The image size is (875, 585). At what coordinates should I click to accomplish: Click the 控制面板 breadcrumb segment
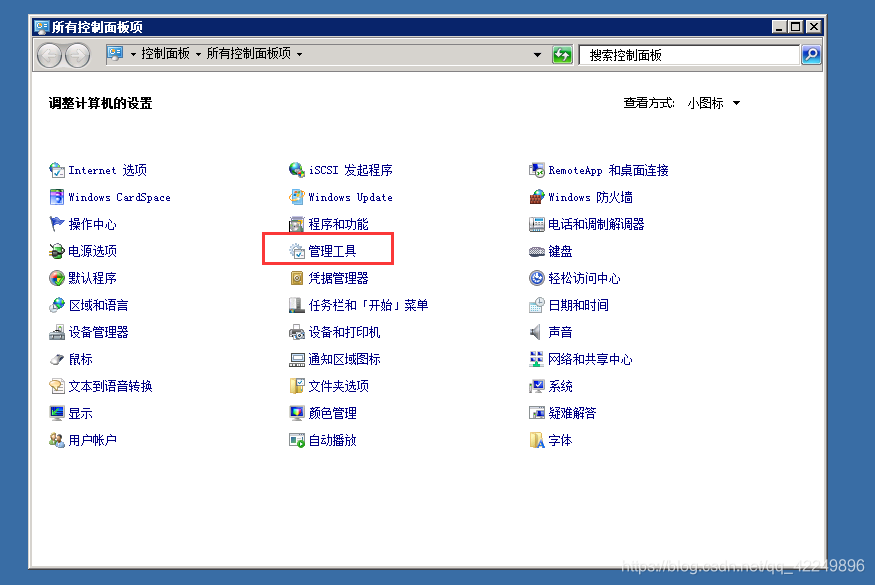click(x=165, y=54)
